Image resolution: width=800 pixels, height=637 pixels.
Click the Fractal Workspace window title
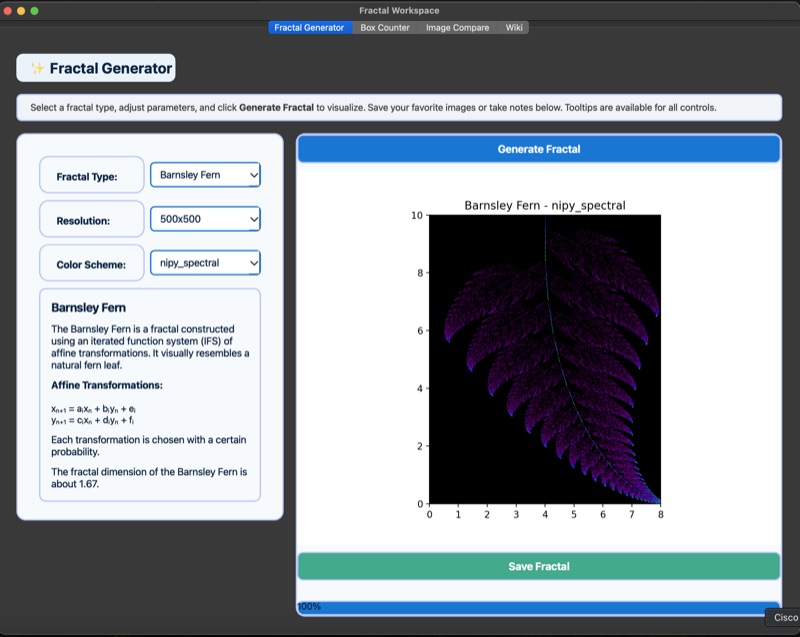399,10
